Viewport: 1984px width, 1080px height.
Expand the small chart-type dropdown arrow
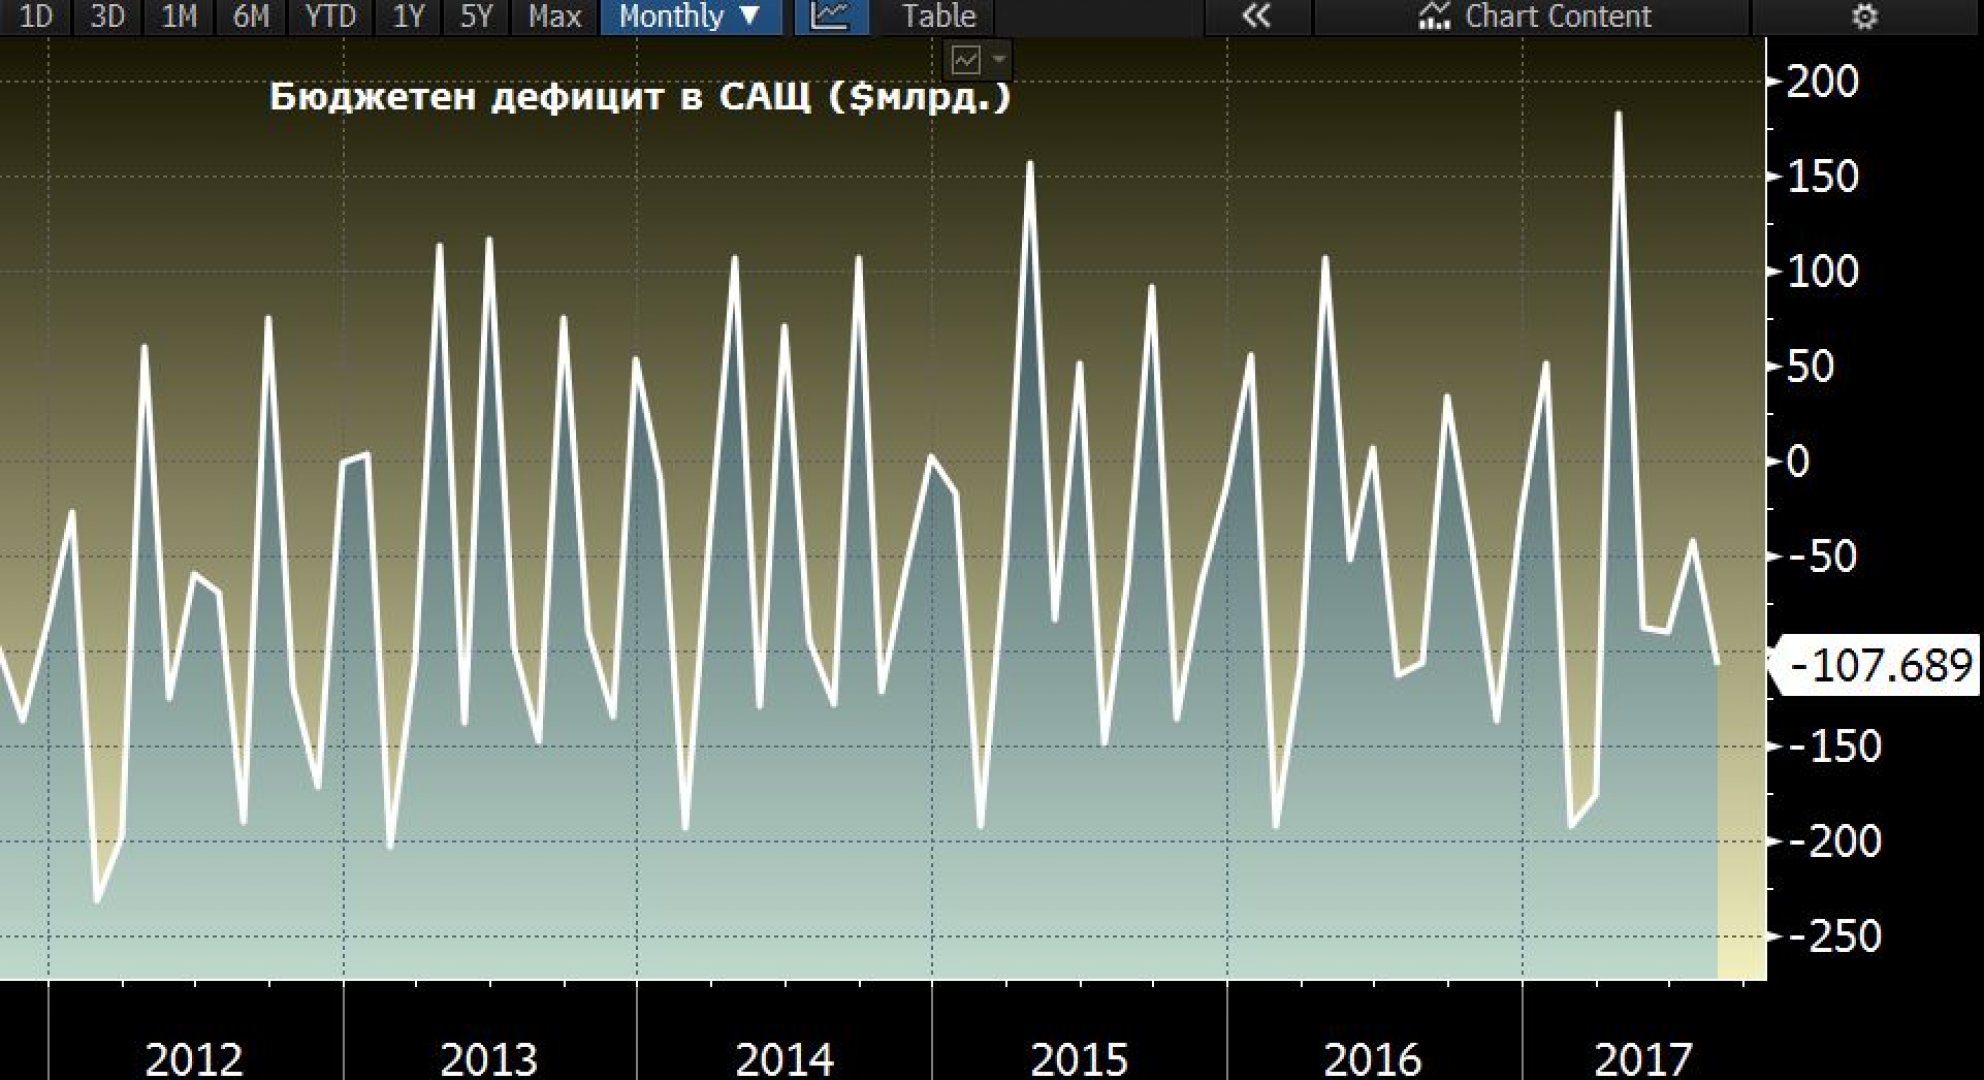(998, 60)
